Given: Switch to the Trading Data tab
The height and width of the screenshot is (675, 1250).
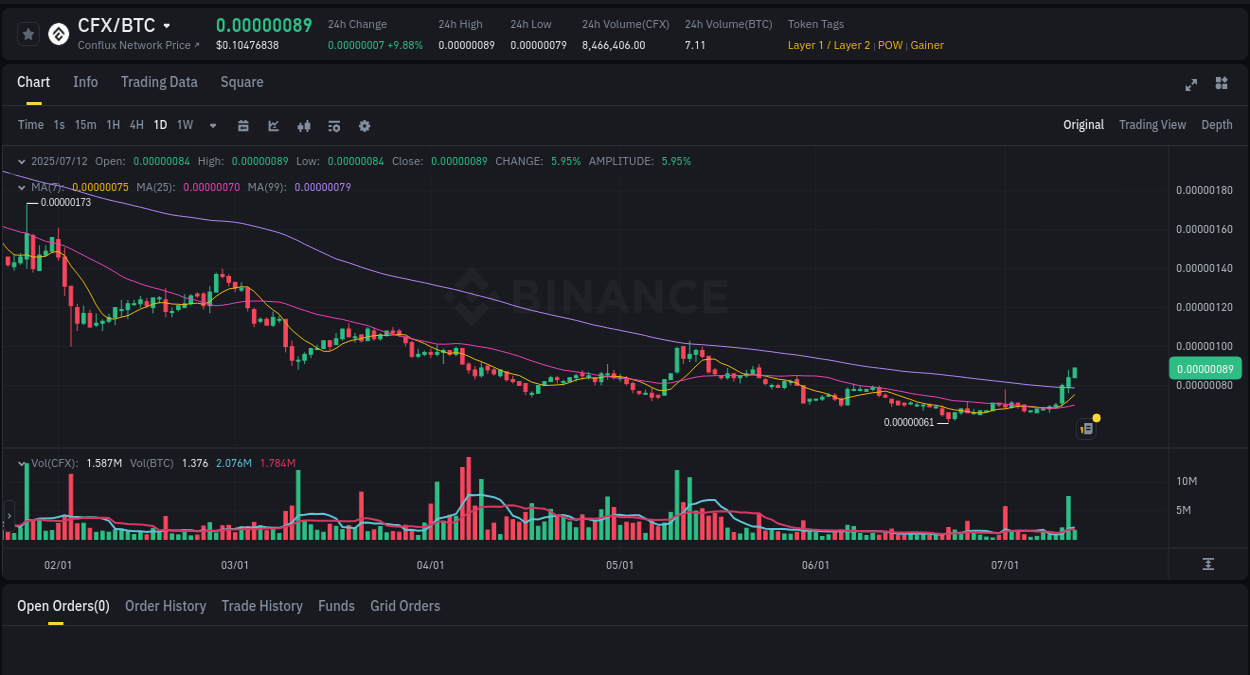Looking at the screenshot, I should 159,82.
